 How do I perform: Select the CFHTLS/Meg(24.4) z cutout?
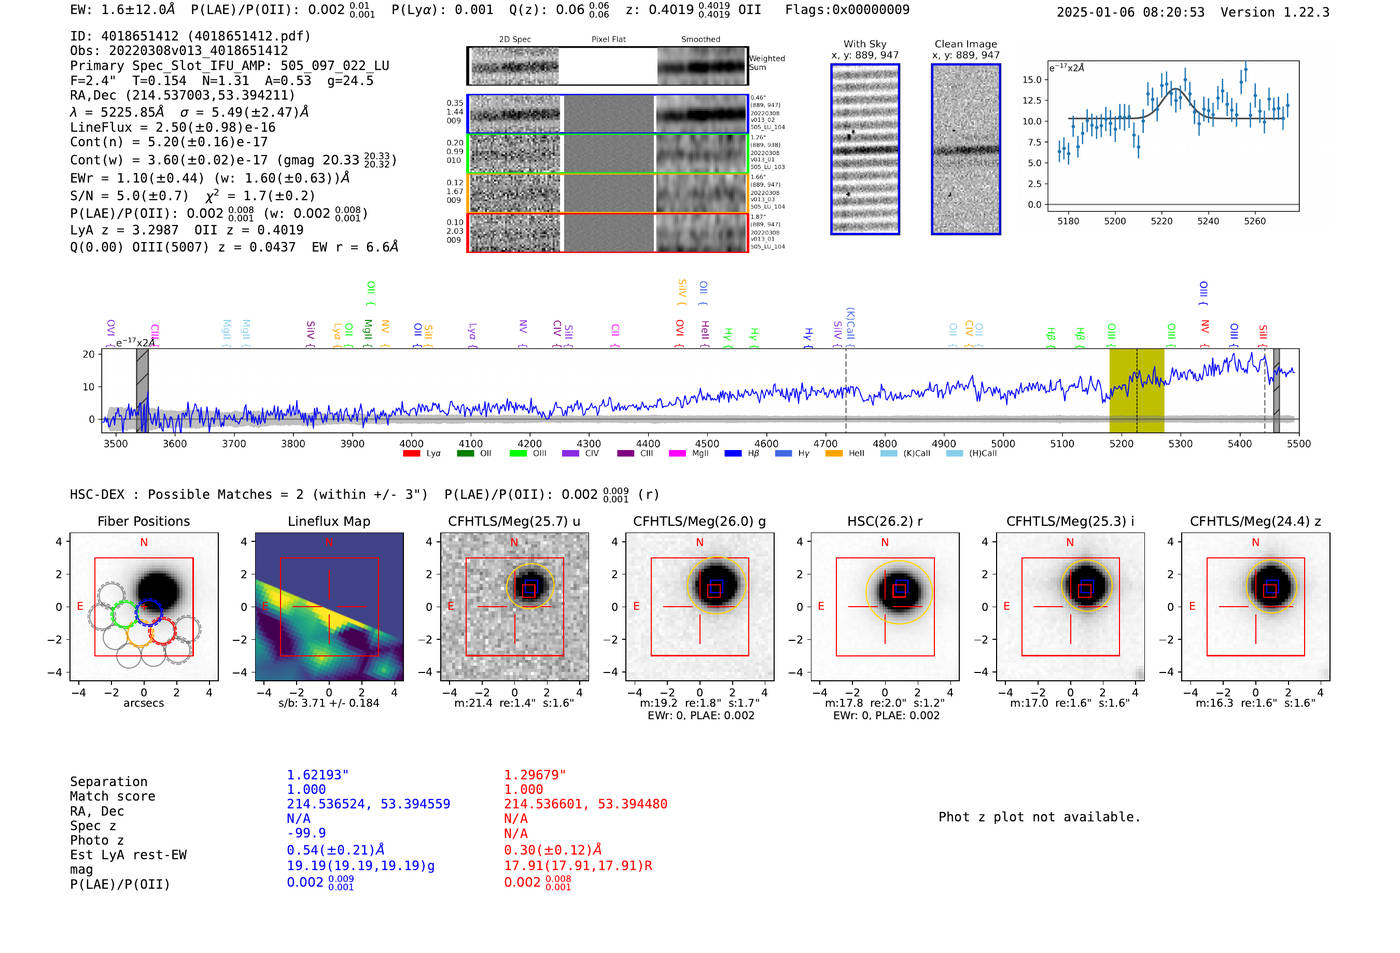pos(1256,606)
